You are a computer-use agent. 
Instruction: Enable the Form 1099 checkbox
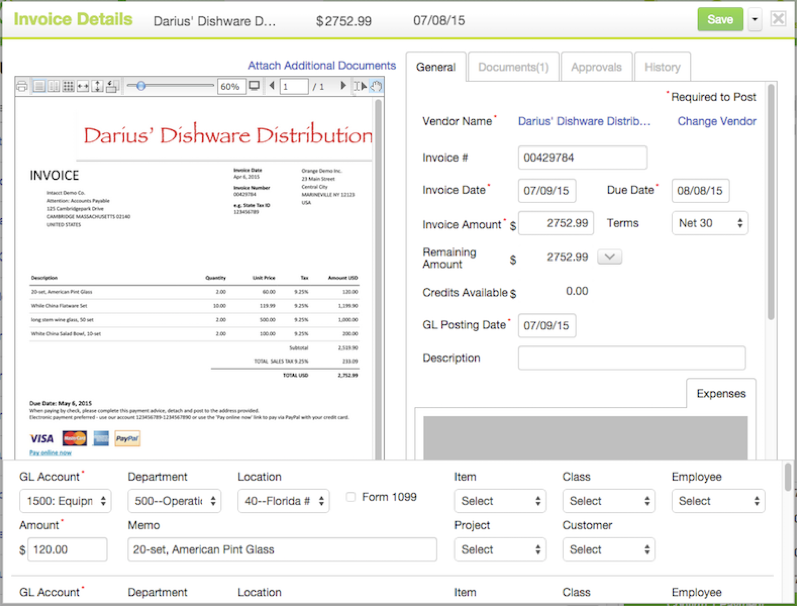click(x=350, y=497)
